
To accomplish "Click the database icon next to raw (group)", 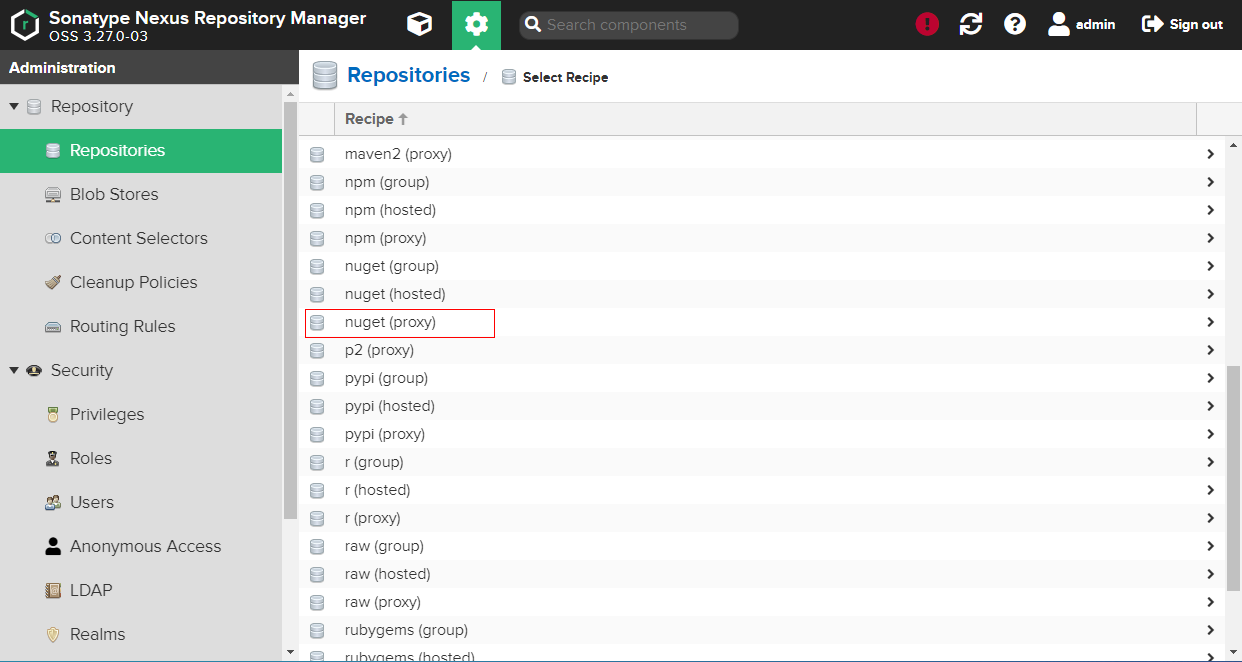I will (x=317, y=547).
